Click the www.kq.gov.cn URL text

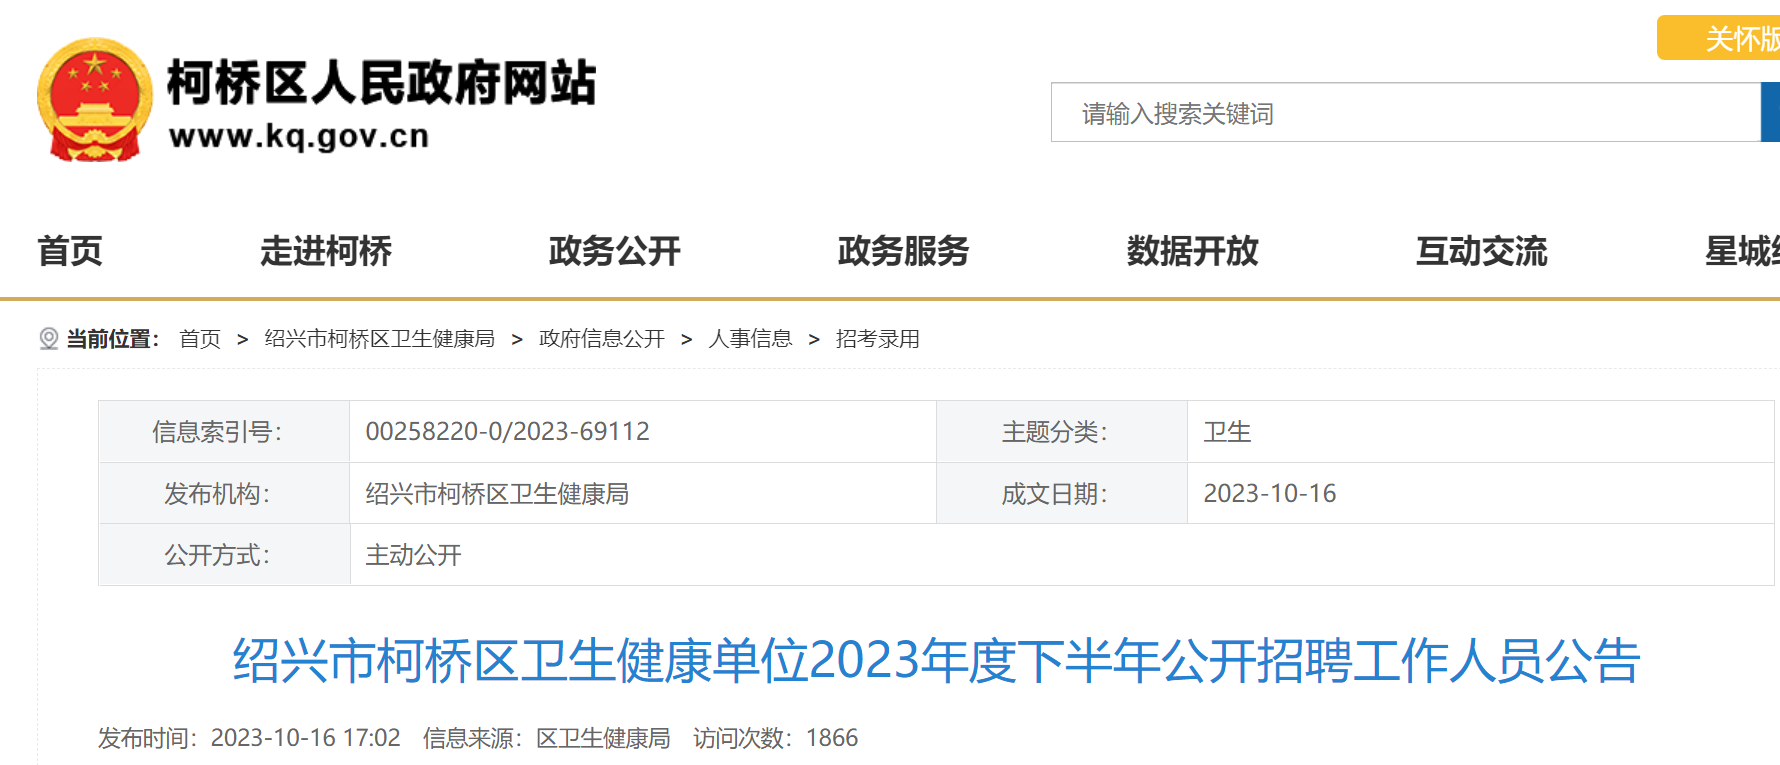299,136
